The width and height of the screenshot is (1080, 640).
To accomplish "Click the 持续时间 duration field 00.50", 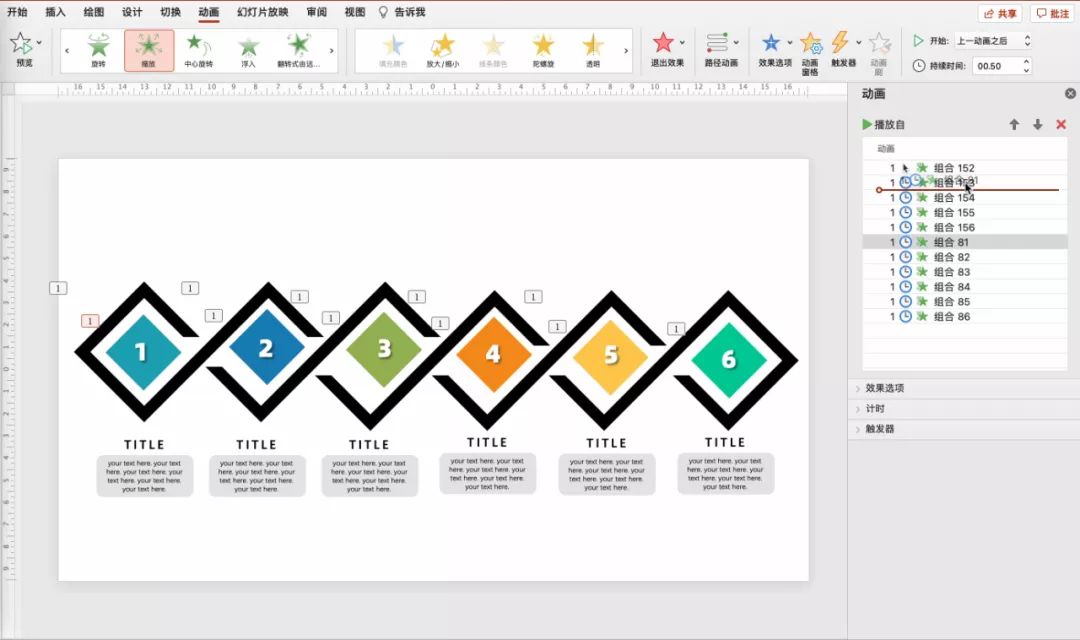I will [997, 66].
